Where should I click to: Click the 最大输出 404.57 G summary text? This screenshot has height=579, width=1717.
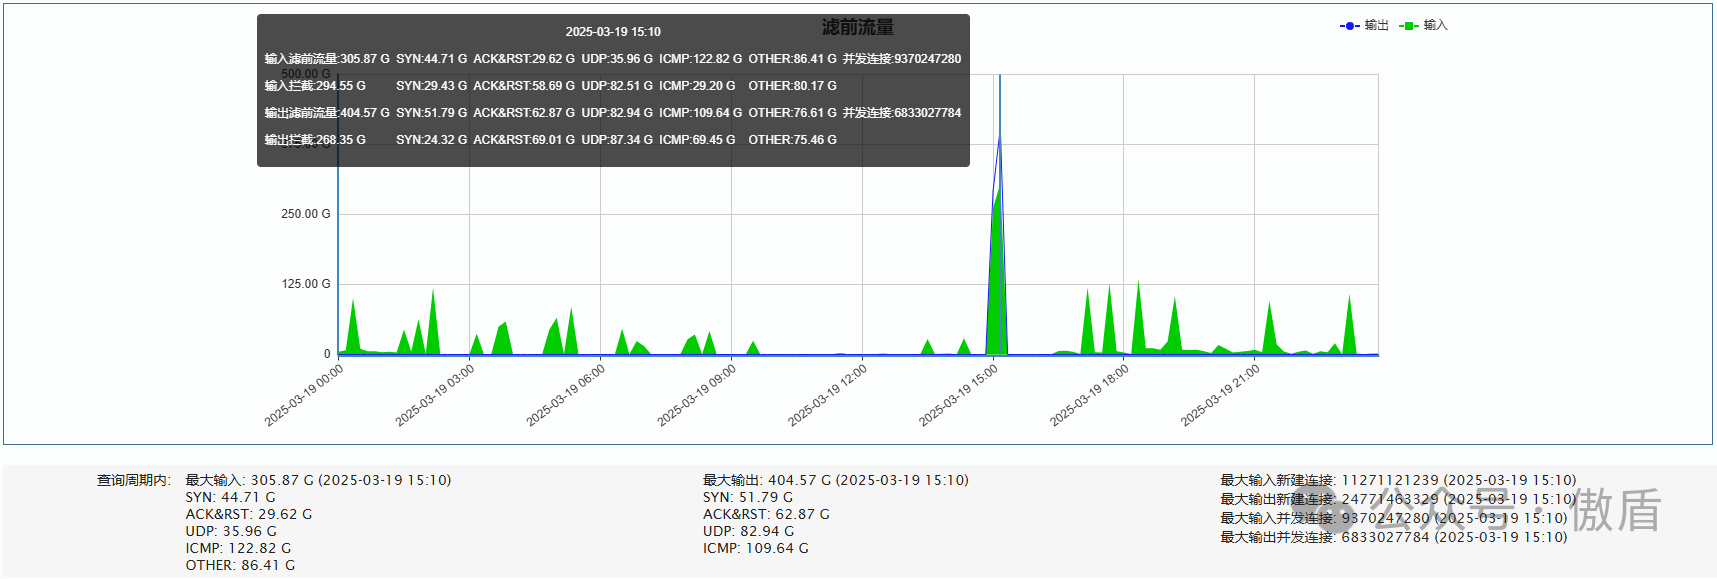[x=835, y=480]
